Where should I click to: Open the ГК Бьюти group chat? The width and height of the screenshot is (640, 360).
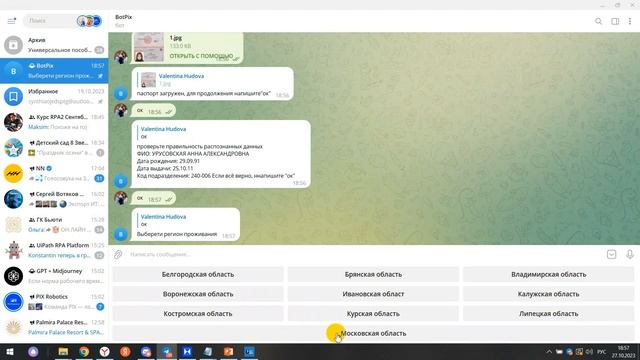tap(54, 224)
